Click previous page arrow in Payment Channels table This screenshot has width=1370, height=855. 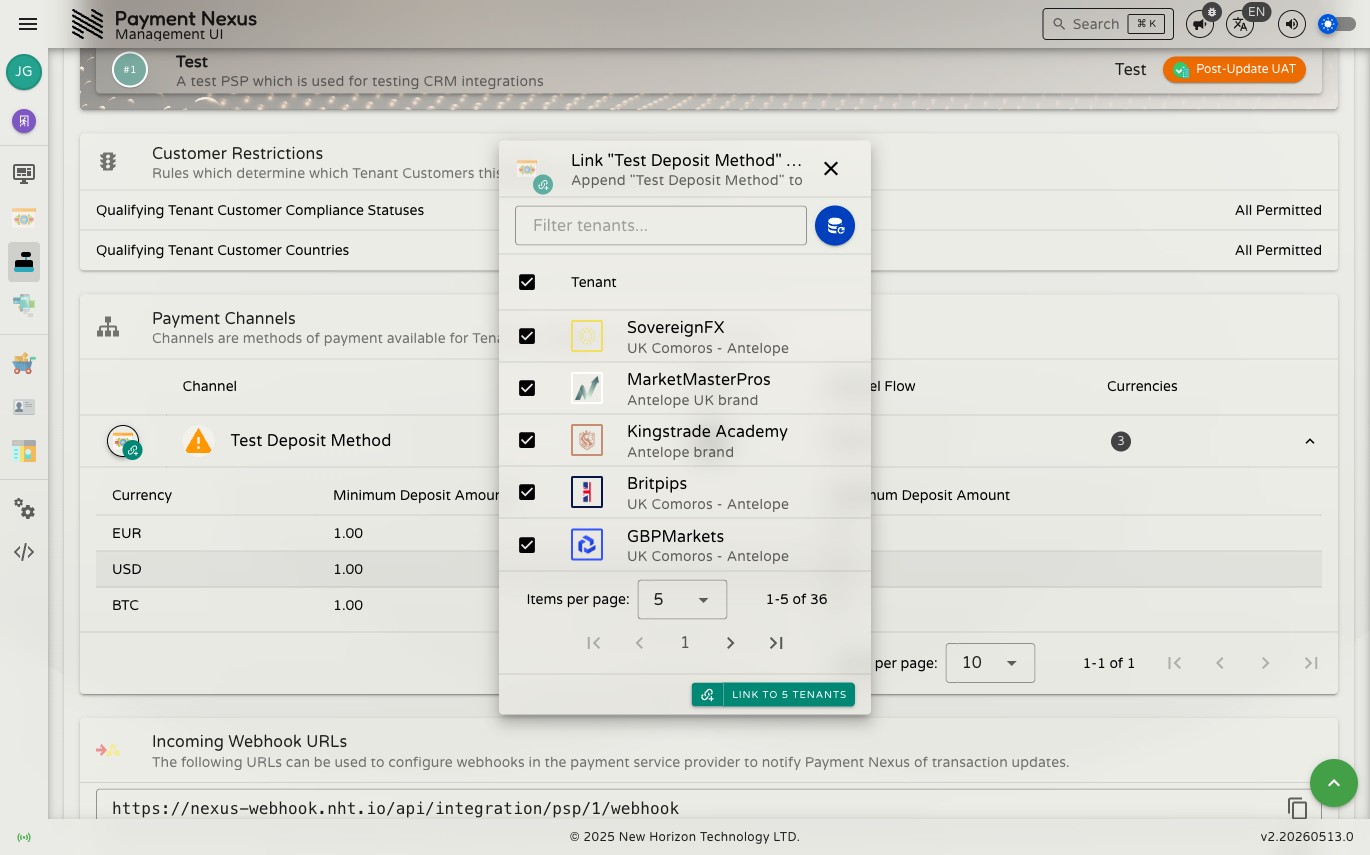pos(1220,663)
